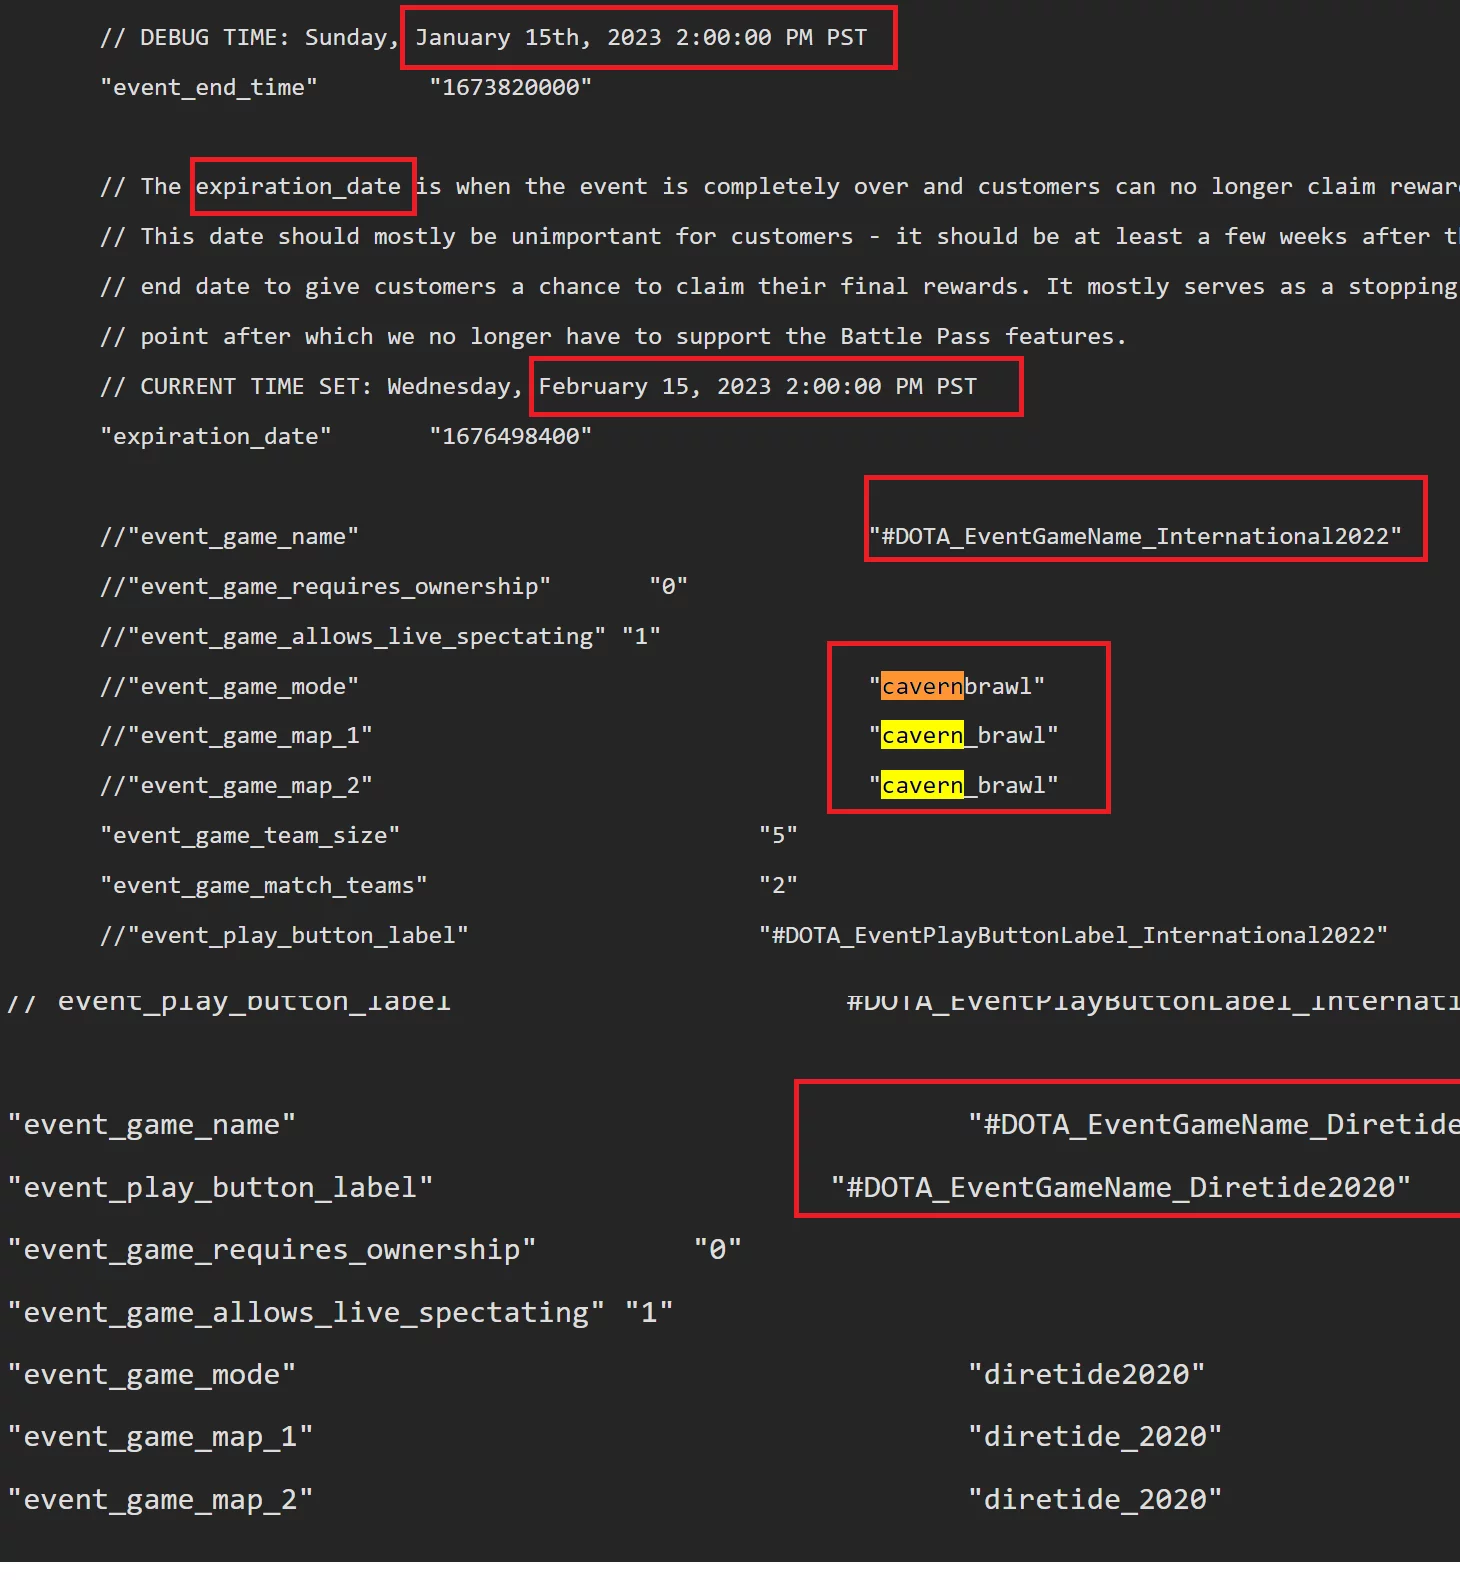
Task: Click yellow-highlighted cavern on the event_game_map_1 line
Action: [x=922, y=736]
